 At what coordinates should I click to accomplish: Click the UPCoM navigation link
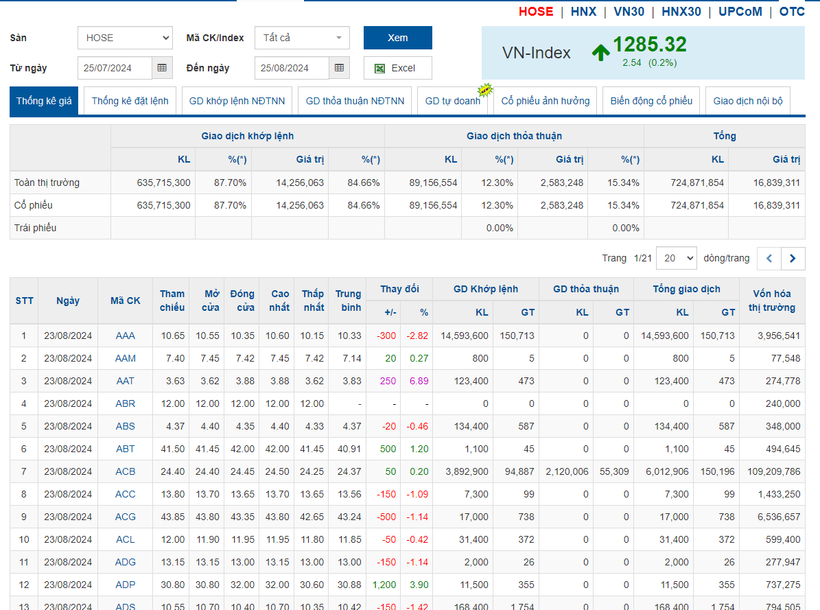(x=740, y=12)
